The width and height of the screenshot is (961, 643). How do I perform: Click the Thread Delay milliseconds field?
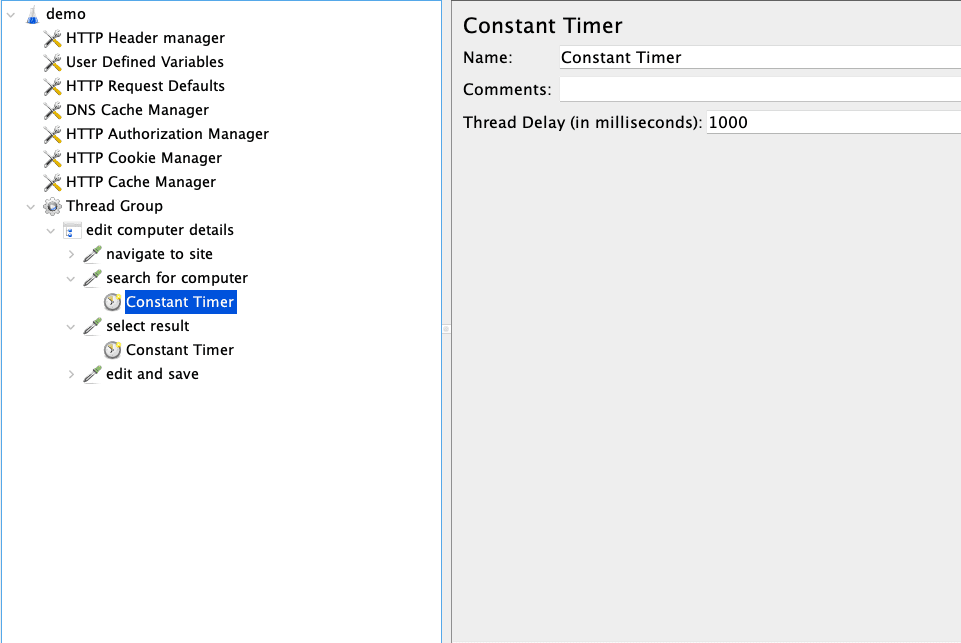click(834, 122)
